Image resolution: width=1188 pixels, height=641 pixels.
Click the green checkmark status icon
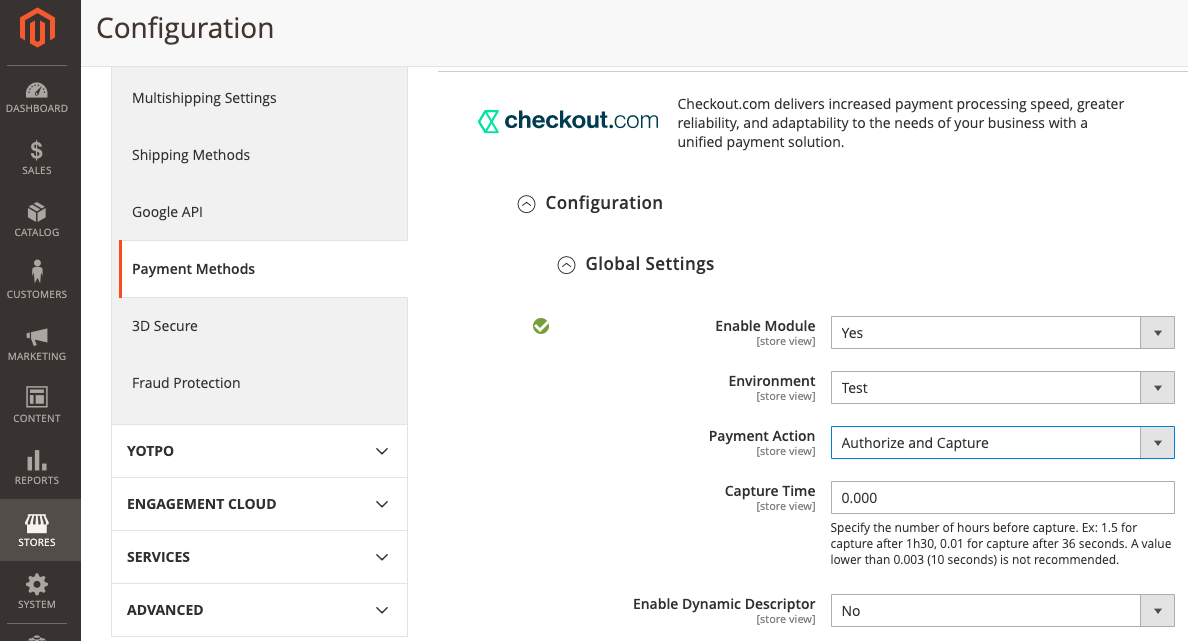pyautogui.click(x=541, y=326)
